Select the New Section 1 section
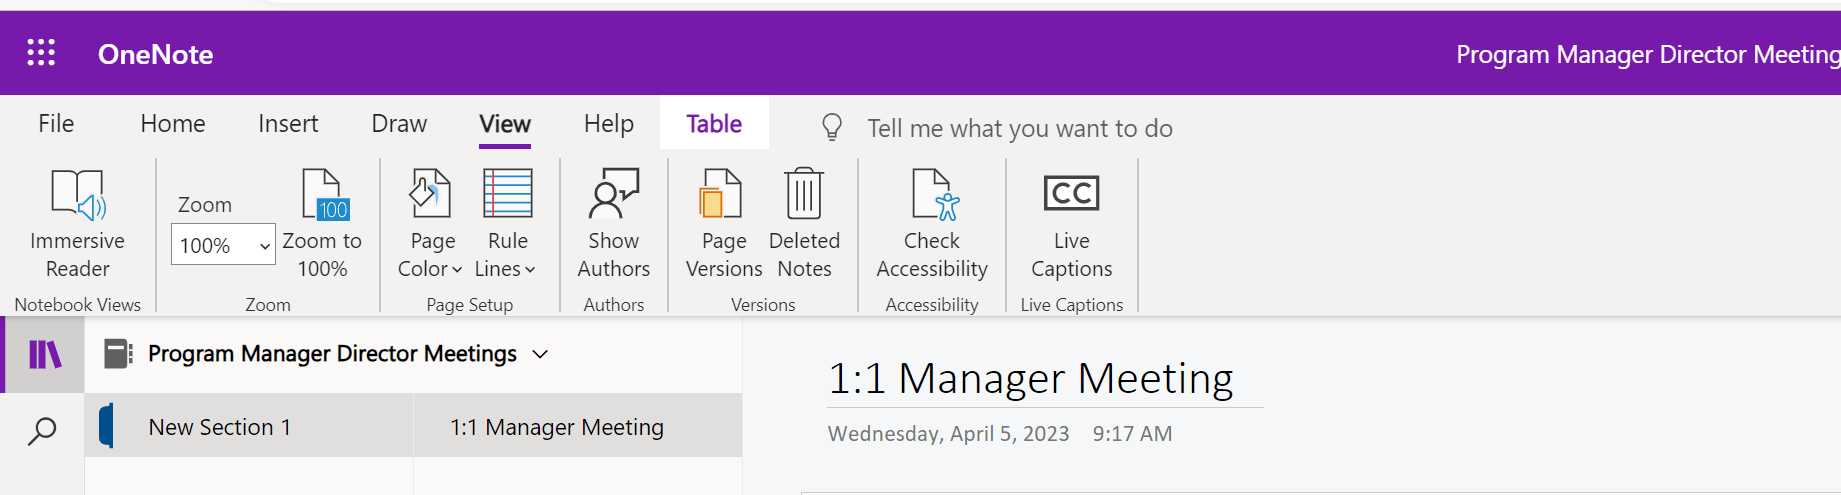Screen dimensions: 1841x495 pos(220,427)
